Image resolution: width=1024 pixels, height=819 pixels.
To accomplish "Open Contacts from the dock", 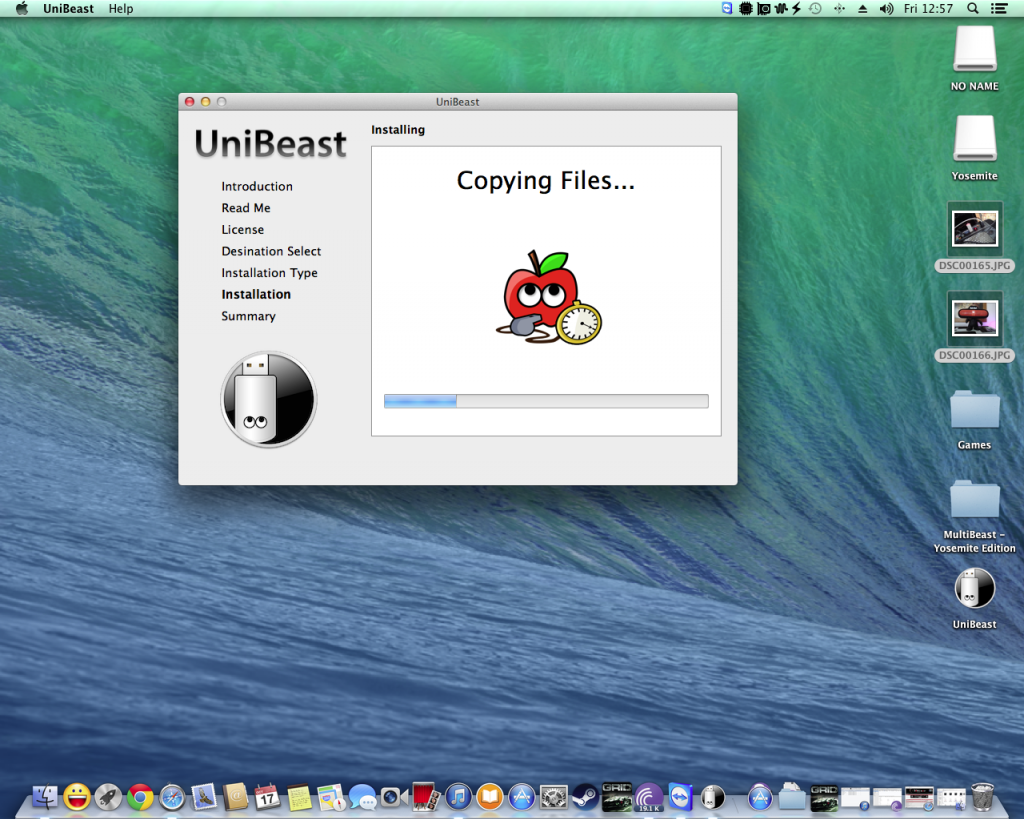I will click(x=236, y=797).
